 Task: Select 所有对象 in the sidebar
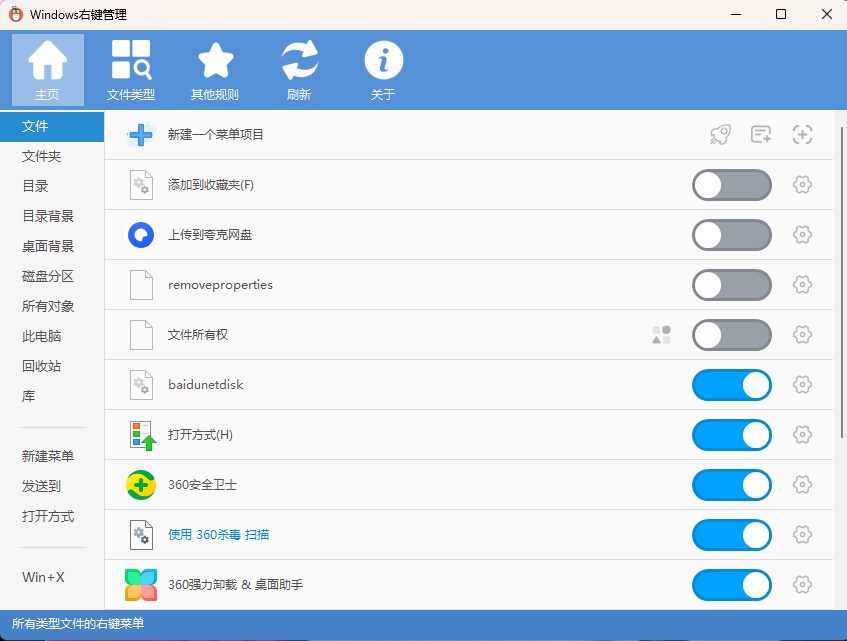click(x=52, y=306)
